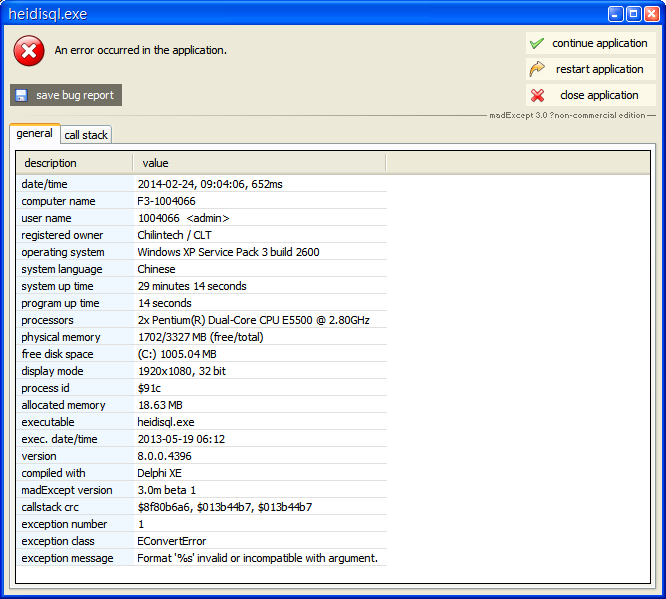This screenshot has width=666, height=599.
Task: Select physical memory value 1702/3327 MB
Action: click(x=200, y=337)
